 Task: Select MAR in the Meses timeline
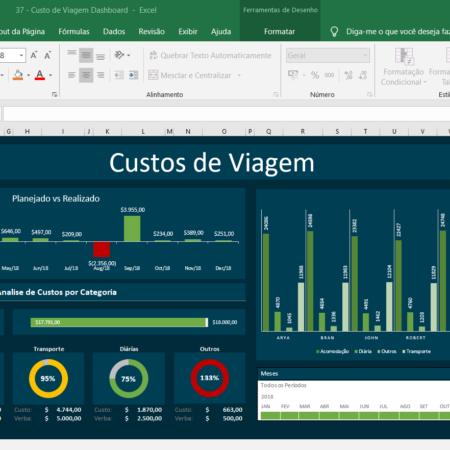tap(309, 415)
